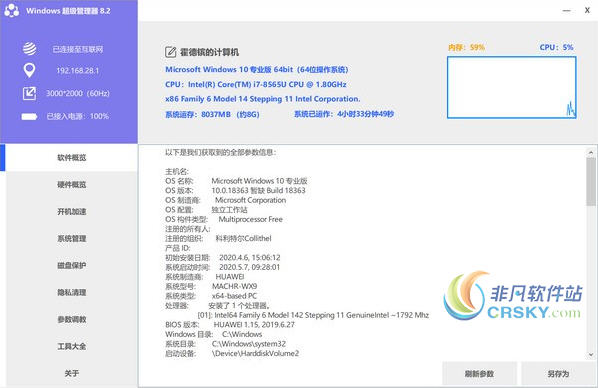Click the OS 版本 10.0.18363 row
Image resolution: width=598 pixels, height=388 pixels.
(235, 190)
